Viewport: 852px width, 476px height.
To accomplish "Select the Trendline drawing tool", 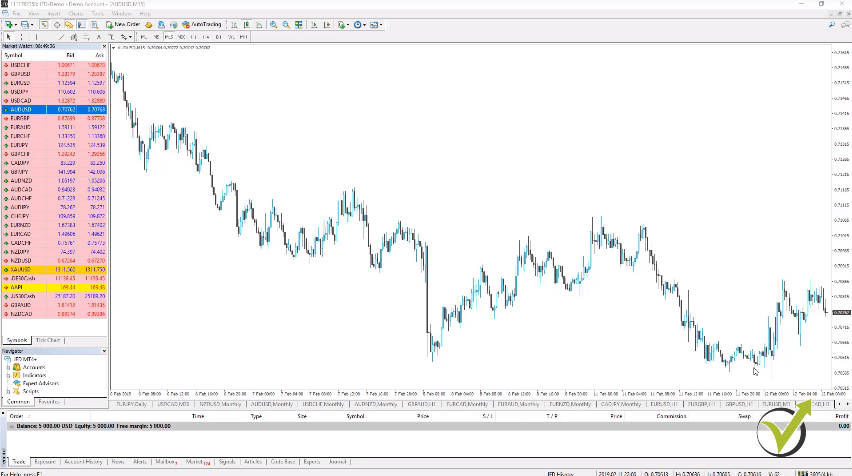I will coord(61,37).
